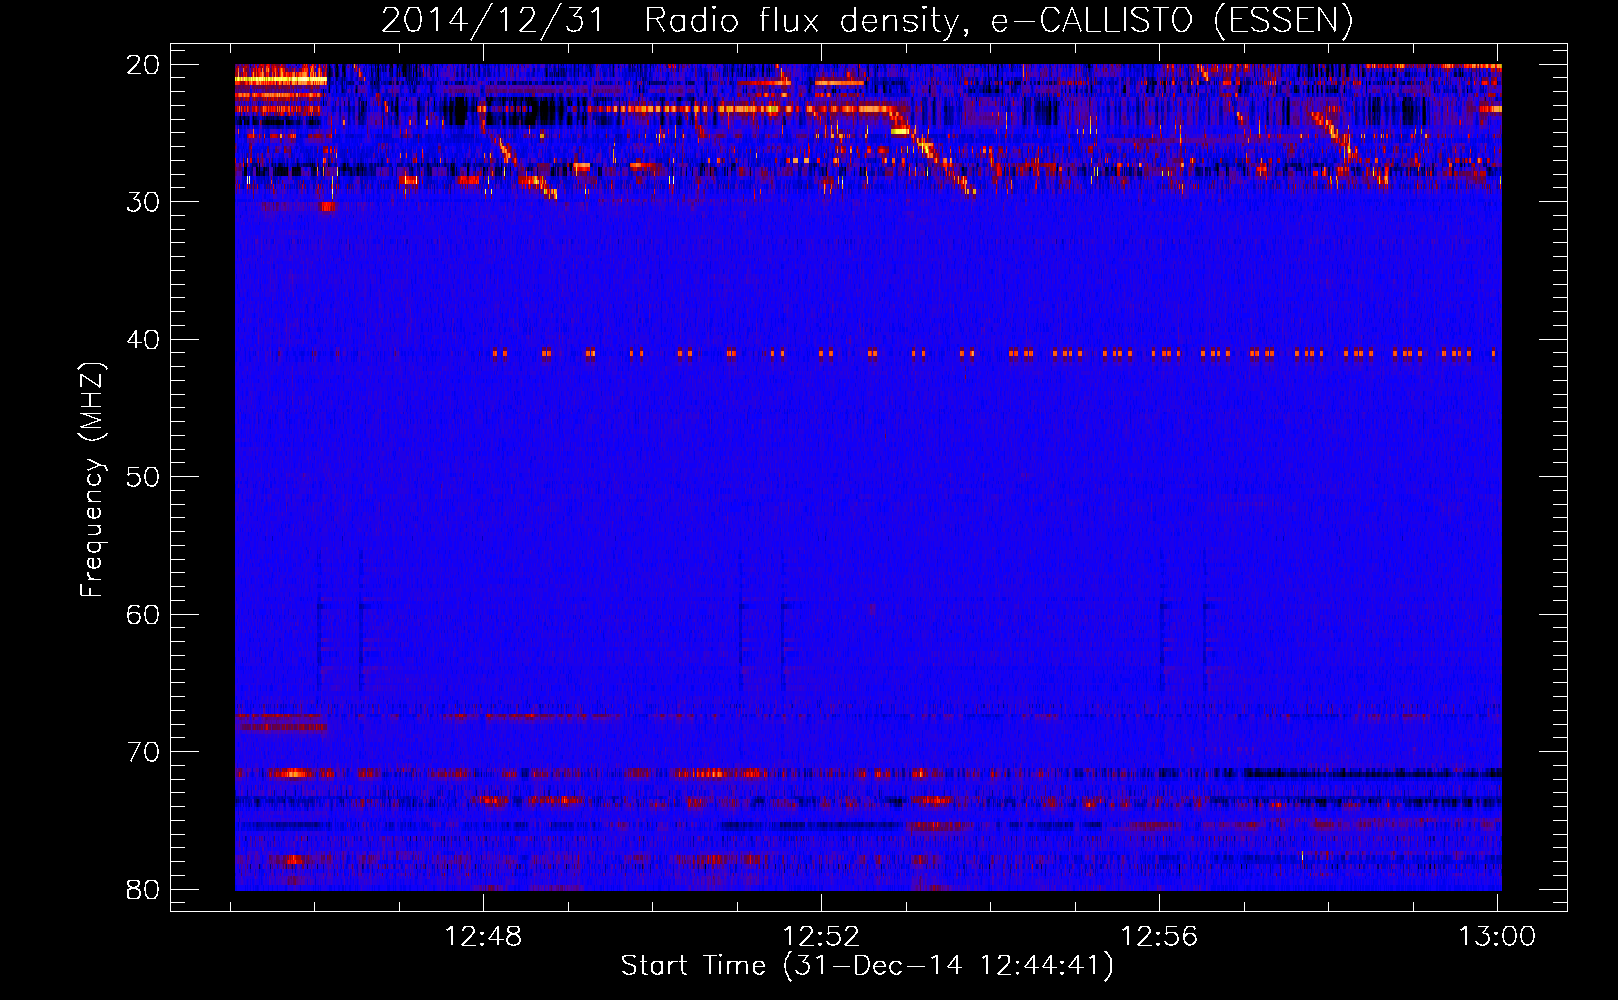Click the 20 frequency tick label

144,65
